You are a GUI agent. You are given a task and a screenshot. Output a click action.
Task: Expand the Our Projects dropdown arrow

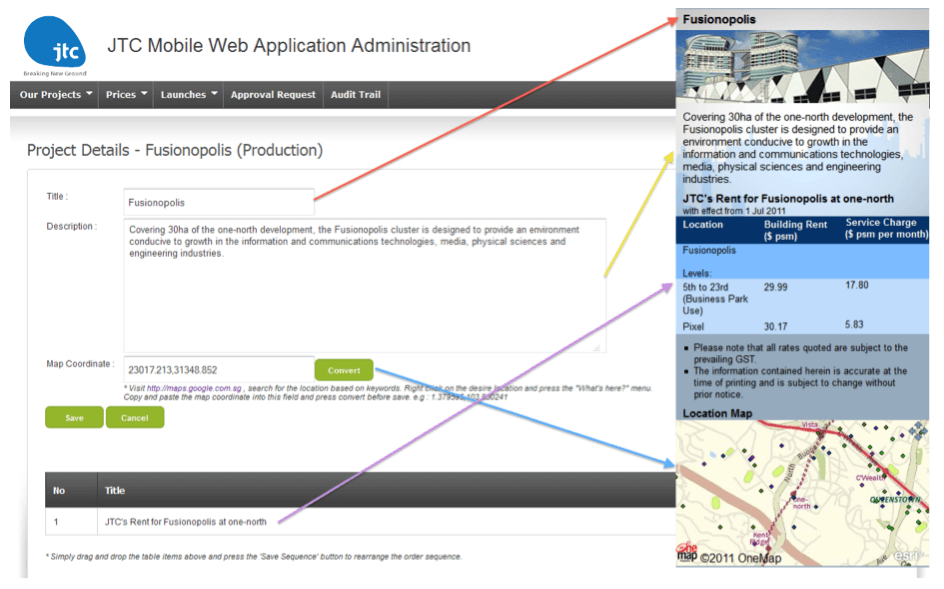point(89,93)
